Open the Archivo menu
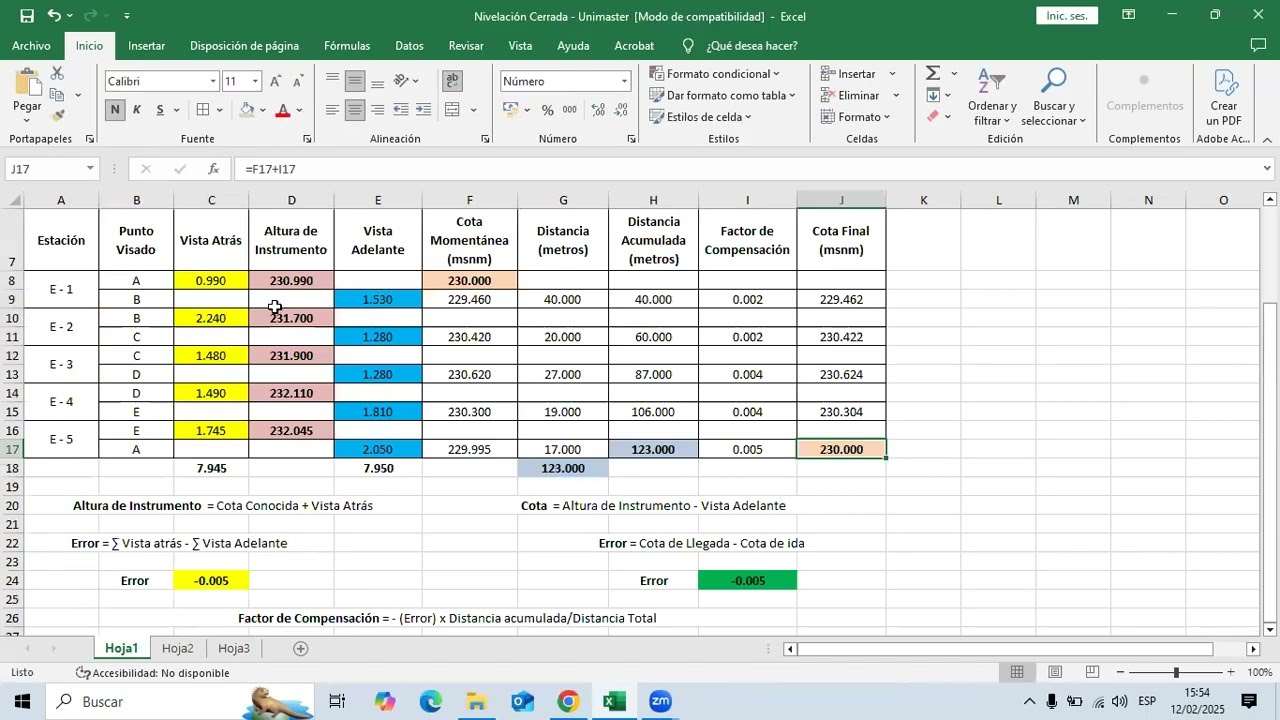 [31, 46]
